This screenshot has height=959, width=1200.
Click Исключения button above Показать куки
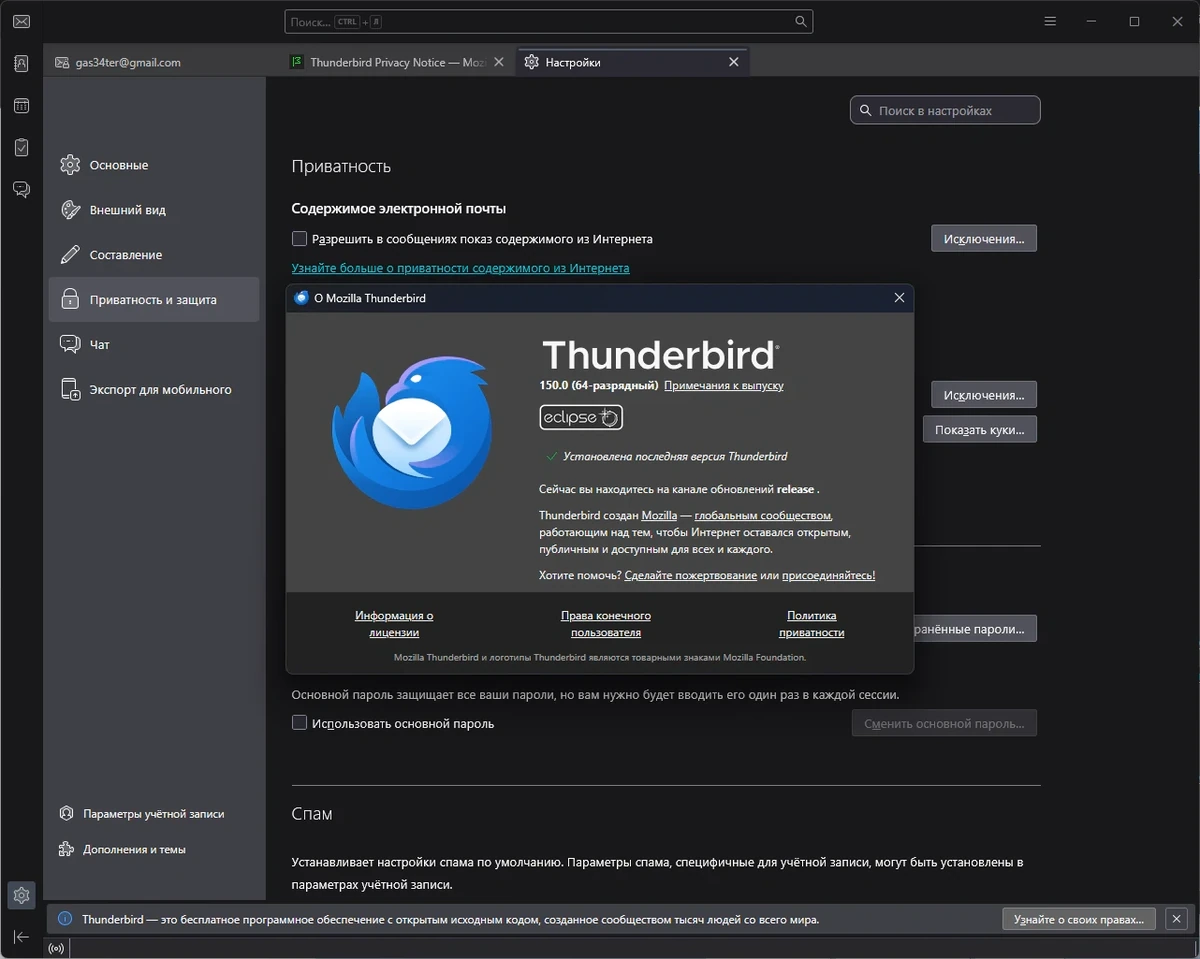(x=984, y=395)
